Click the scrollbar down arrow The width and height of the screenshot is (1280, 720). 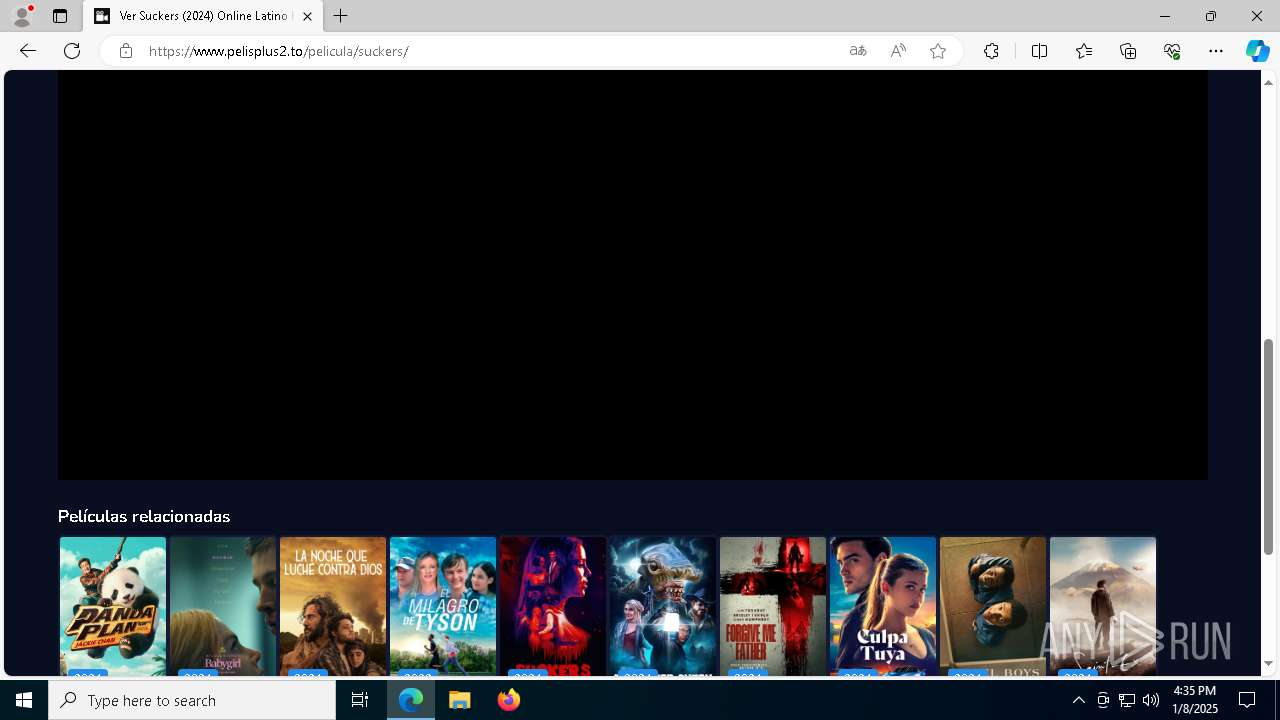pyautogui.click(x=1268, y=664)
